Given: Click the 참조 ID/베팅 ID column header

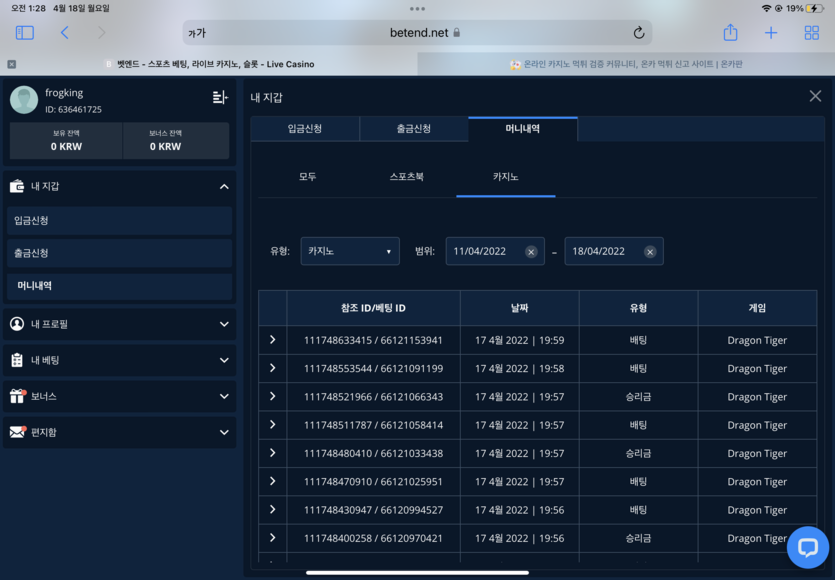Looking at the screenshot, I should click(x=373, y=308).
